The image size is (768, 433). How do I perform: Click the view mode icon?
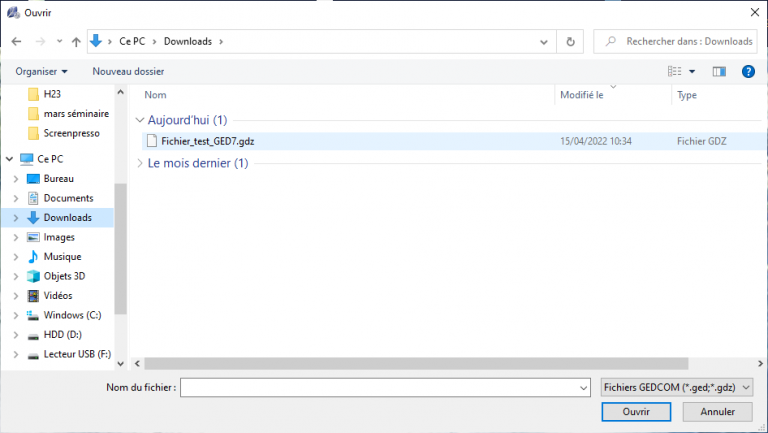pos(674,71)
